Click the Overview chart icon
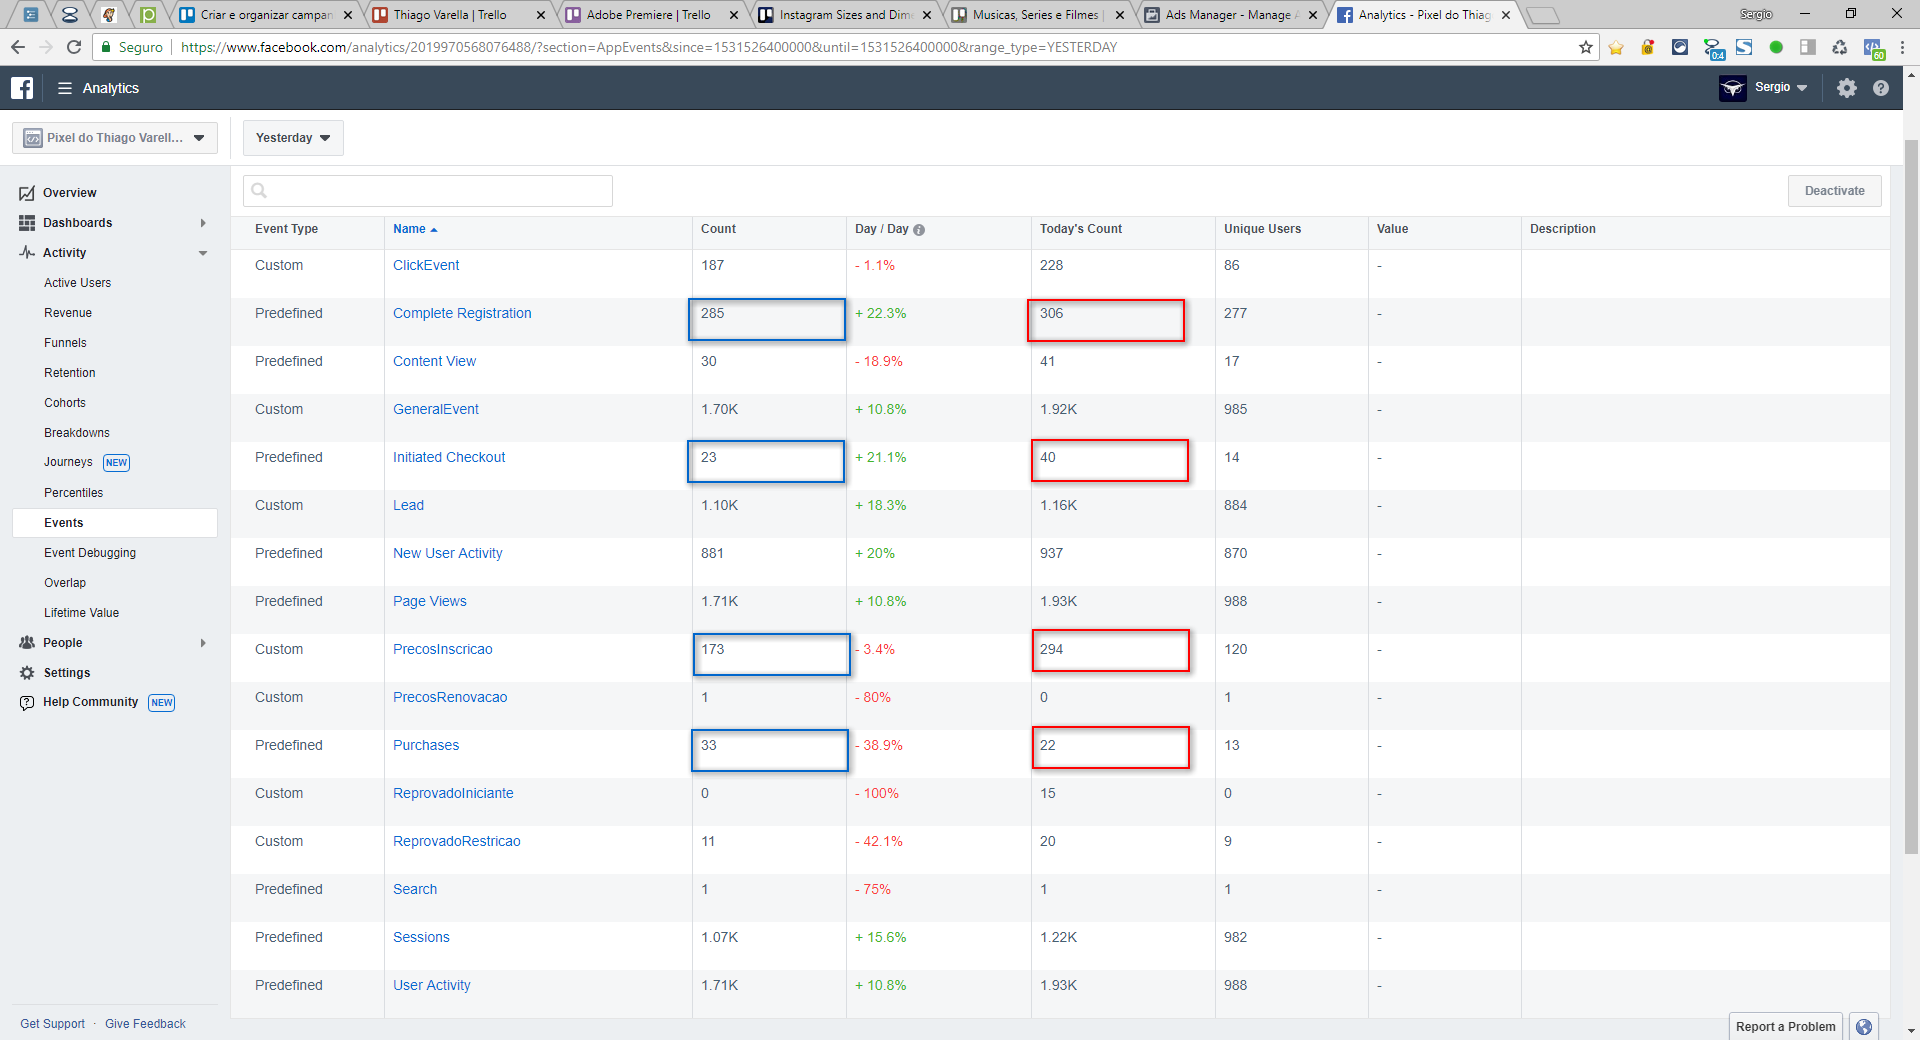This screenshot has width=1920, height=1040. click(x=27, y=193)
